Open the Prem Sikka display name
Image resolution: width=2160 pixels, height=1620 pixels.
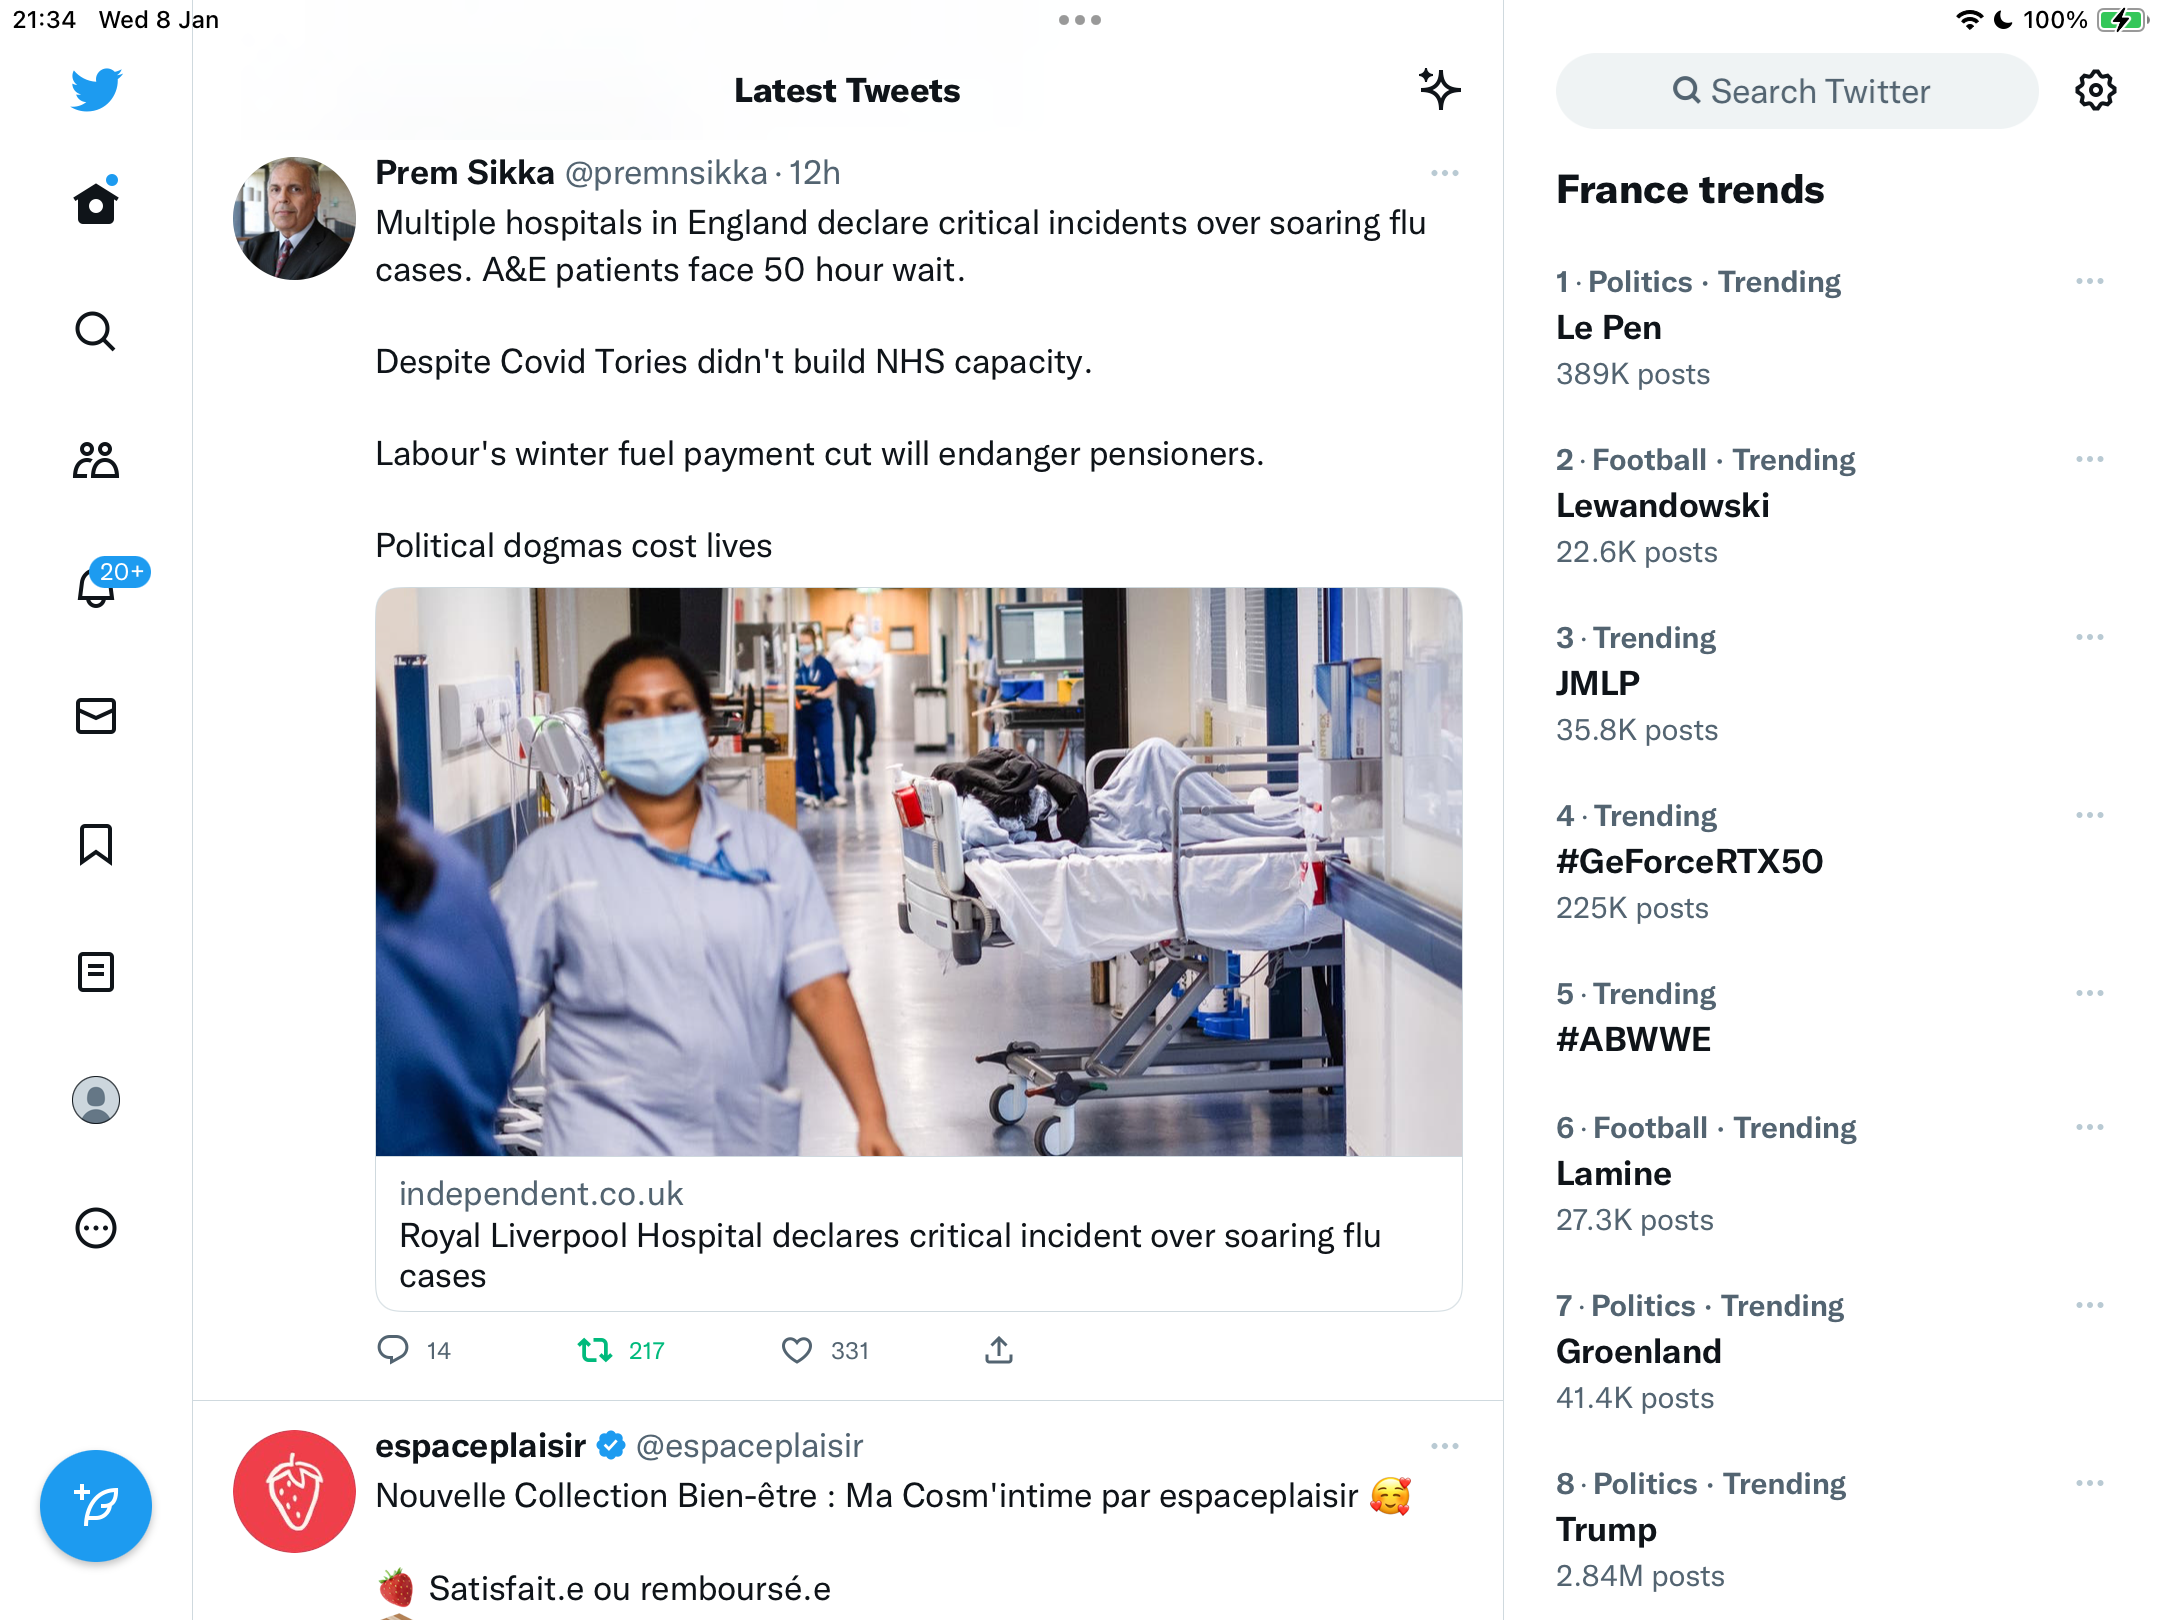point(464,173)
